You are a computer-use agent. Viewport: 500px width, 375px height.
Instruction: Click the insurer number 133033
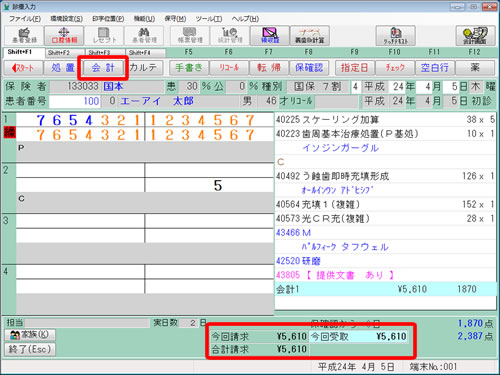click(x=83, y=86)
